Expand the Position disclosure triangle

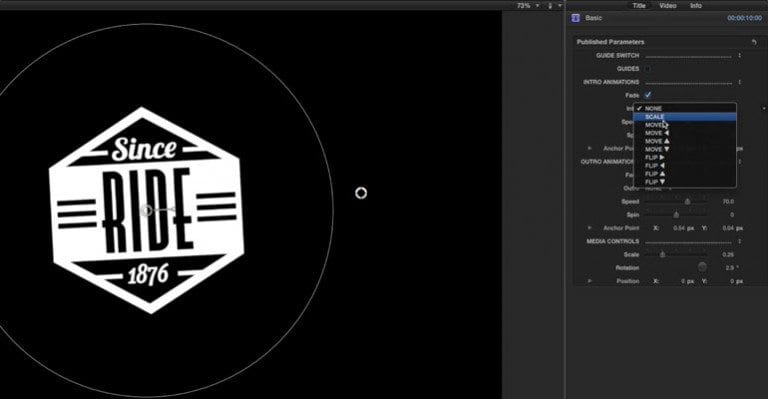(x=590, y=281)
